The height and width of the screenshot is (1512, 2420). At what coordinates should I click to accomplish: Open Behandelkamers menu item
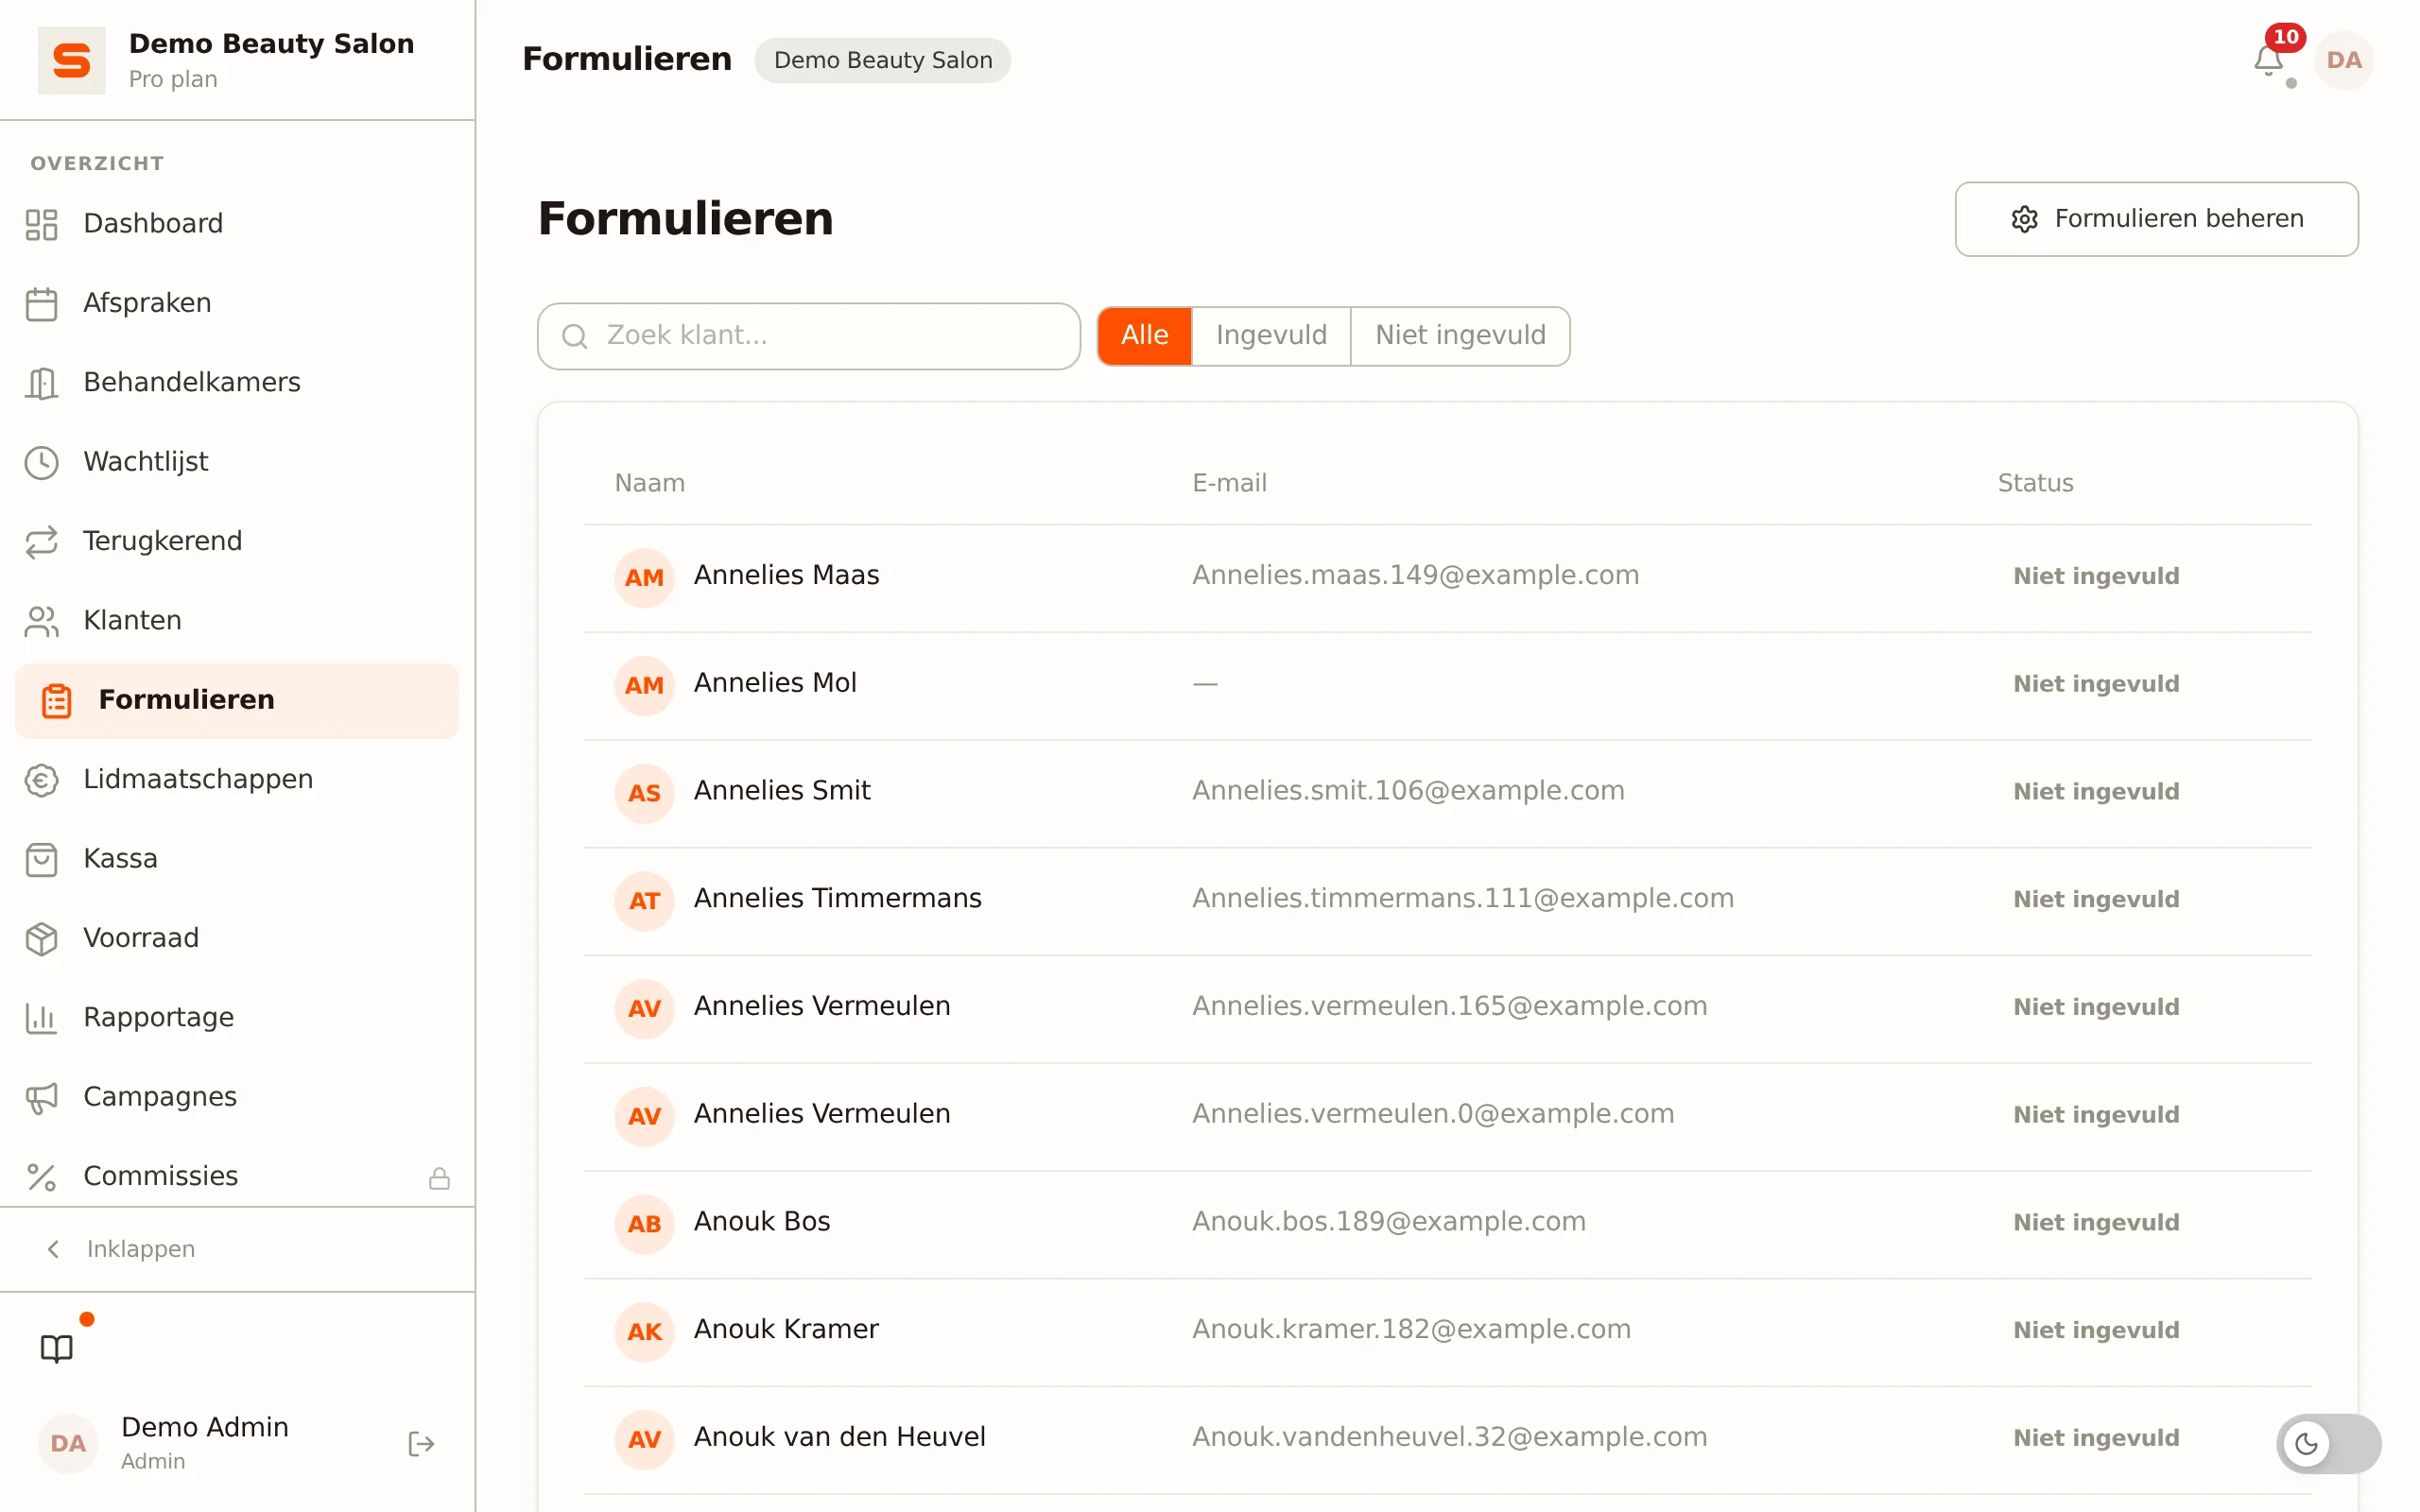click(237, 383)
